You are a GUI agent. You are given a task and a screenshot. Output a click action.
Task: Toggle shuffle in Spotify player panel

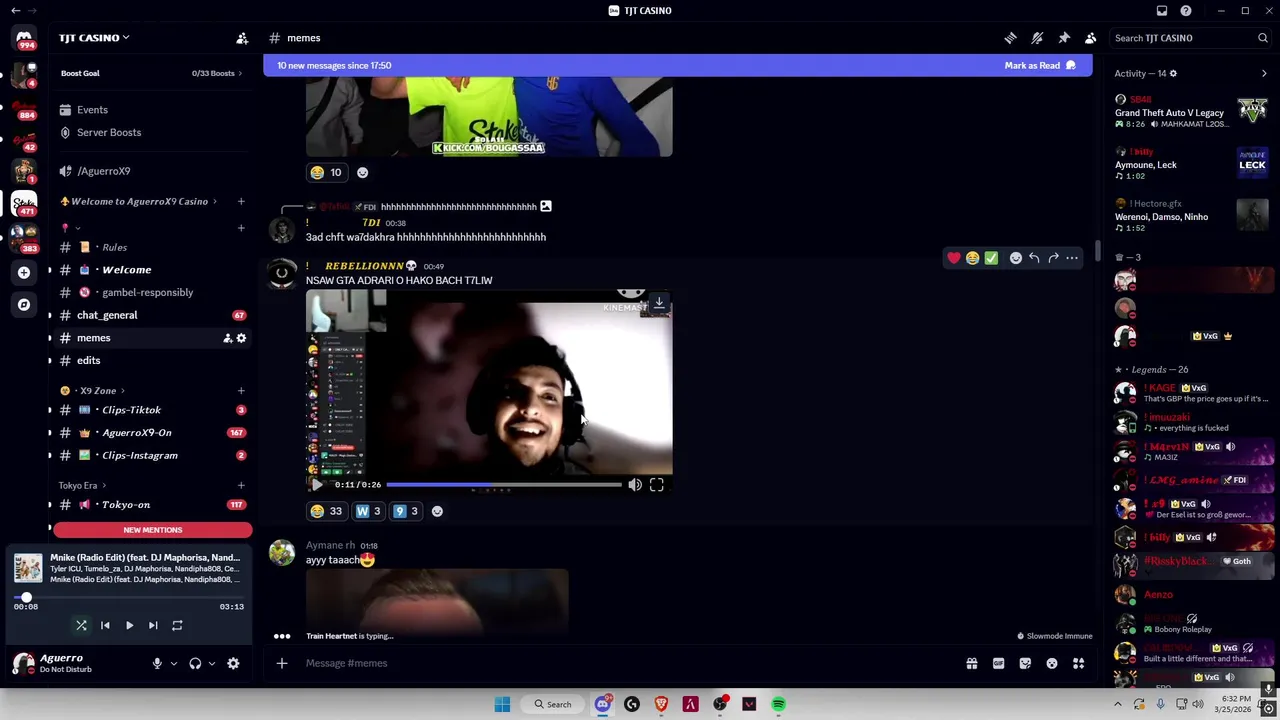81,625
